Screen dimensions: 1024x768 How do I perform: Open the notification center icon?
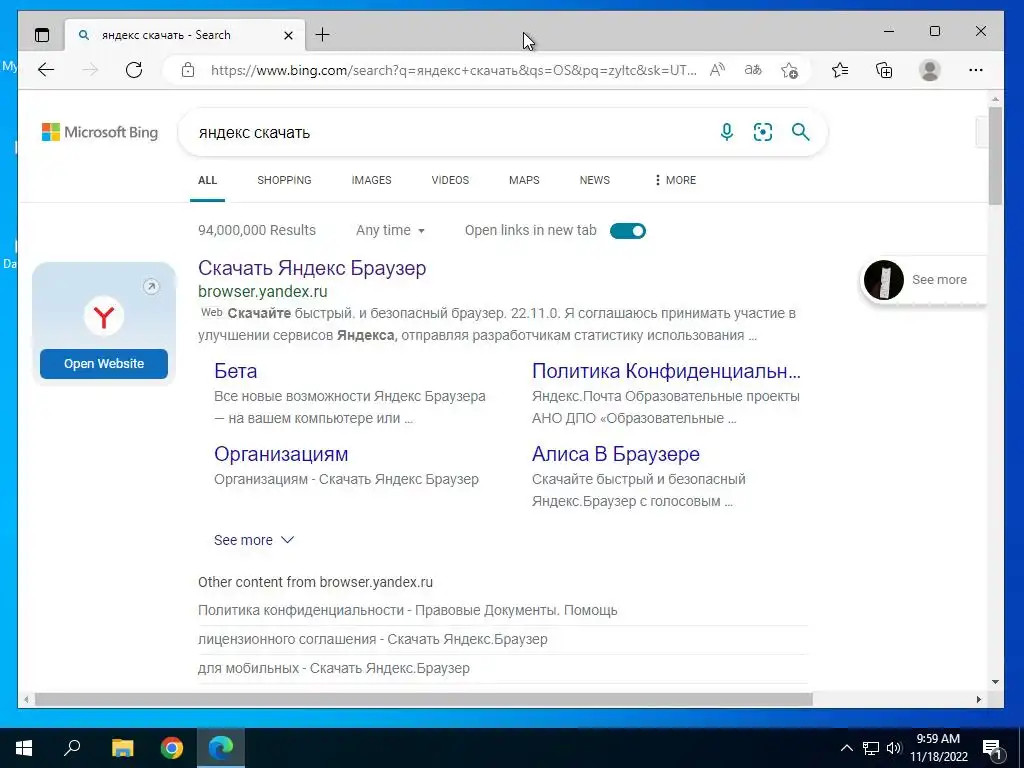tap(993, 748)
